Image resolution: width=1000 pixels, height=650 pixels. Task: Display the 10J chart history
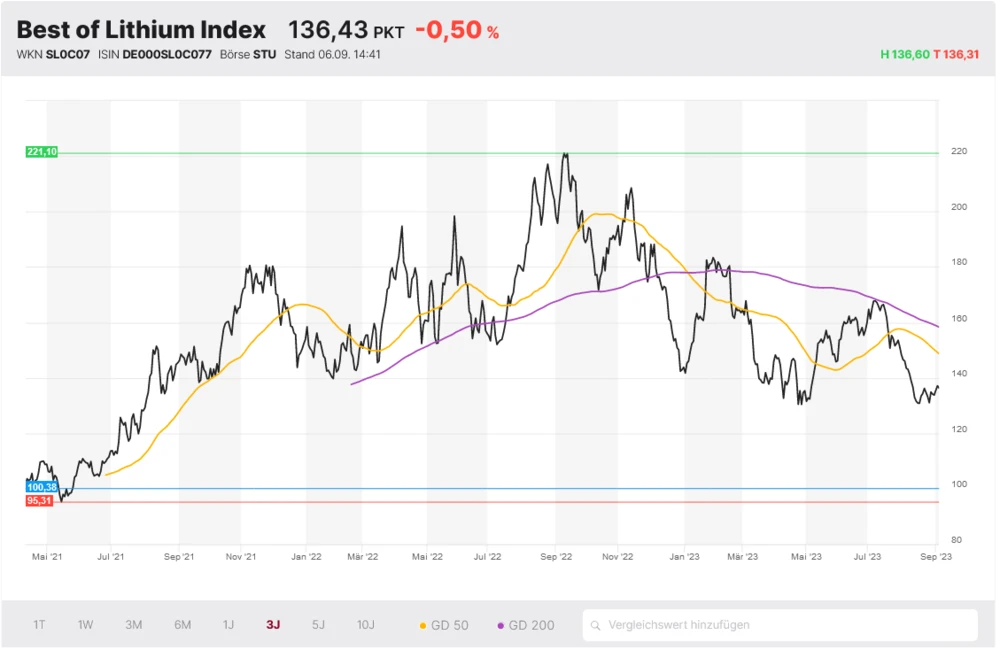[366, 625]
